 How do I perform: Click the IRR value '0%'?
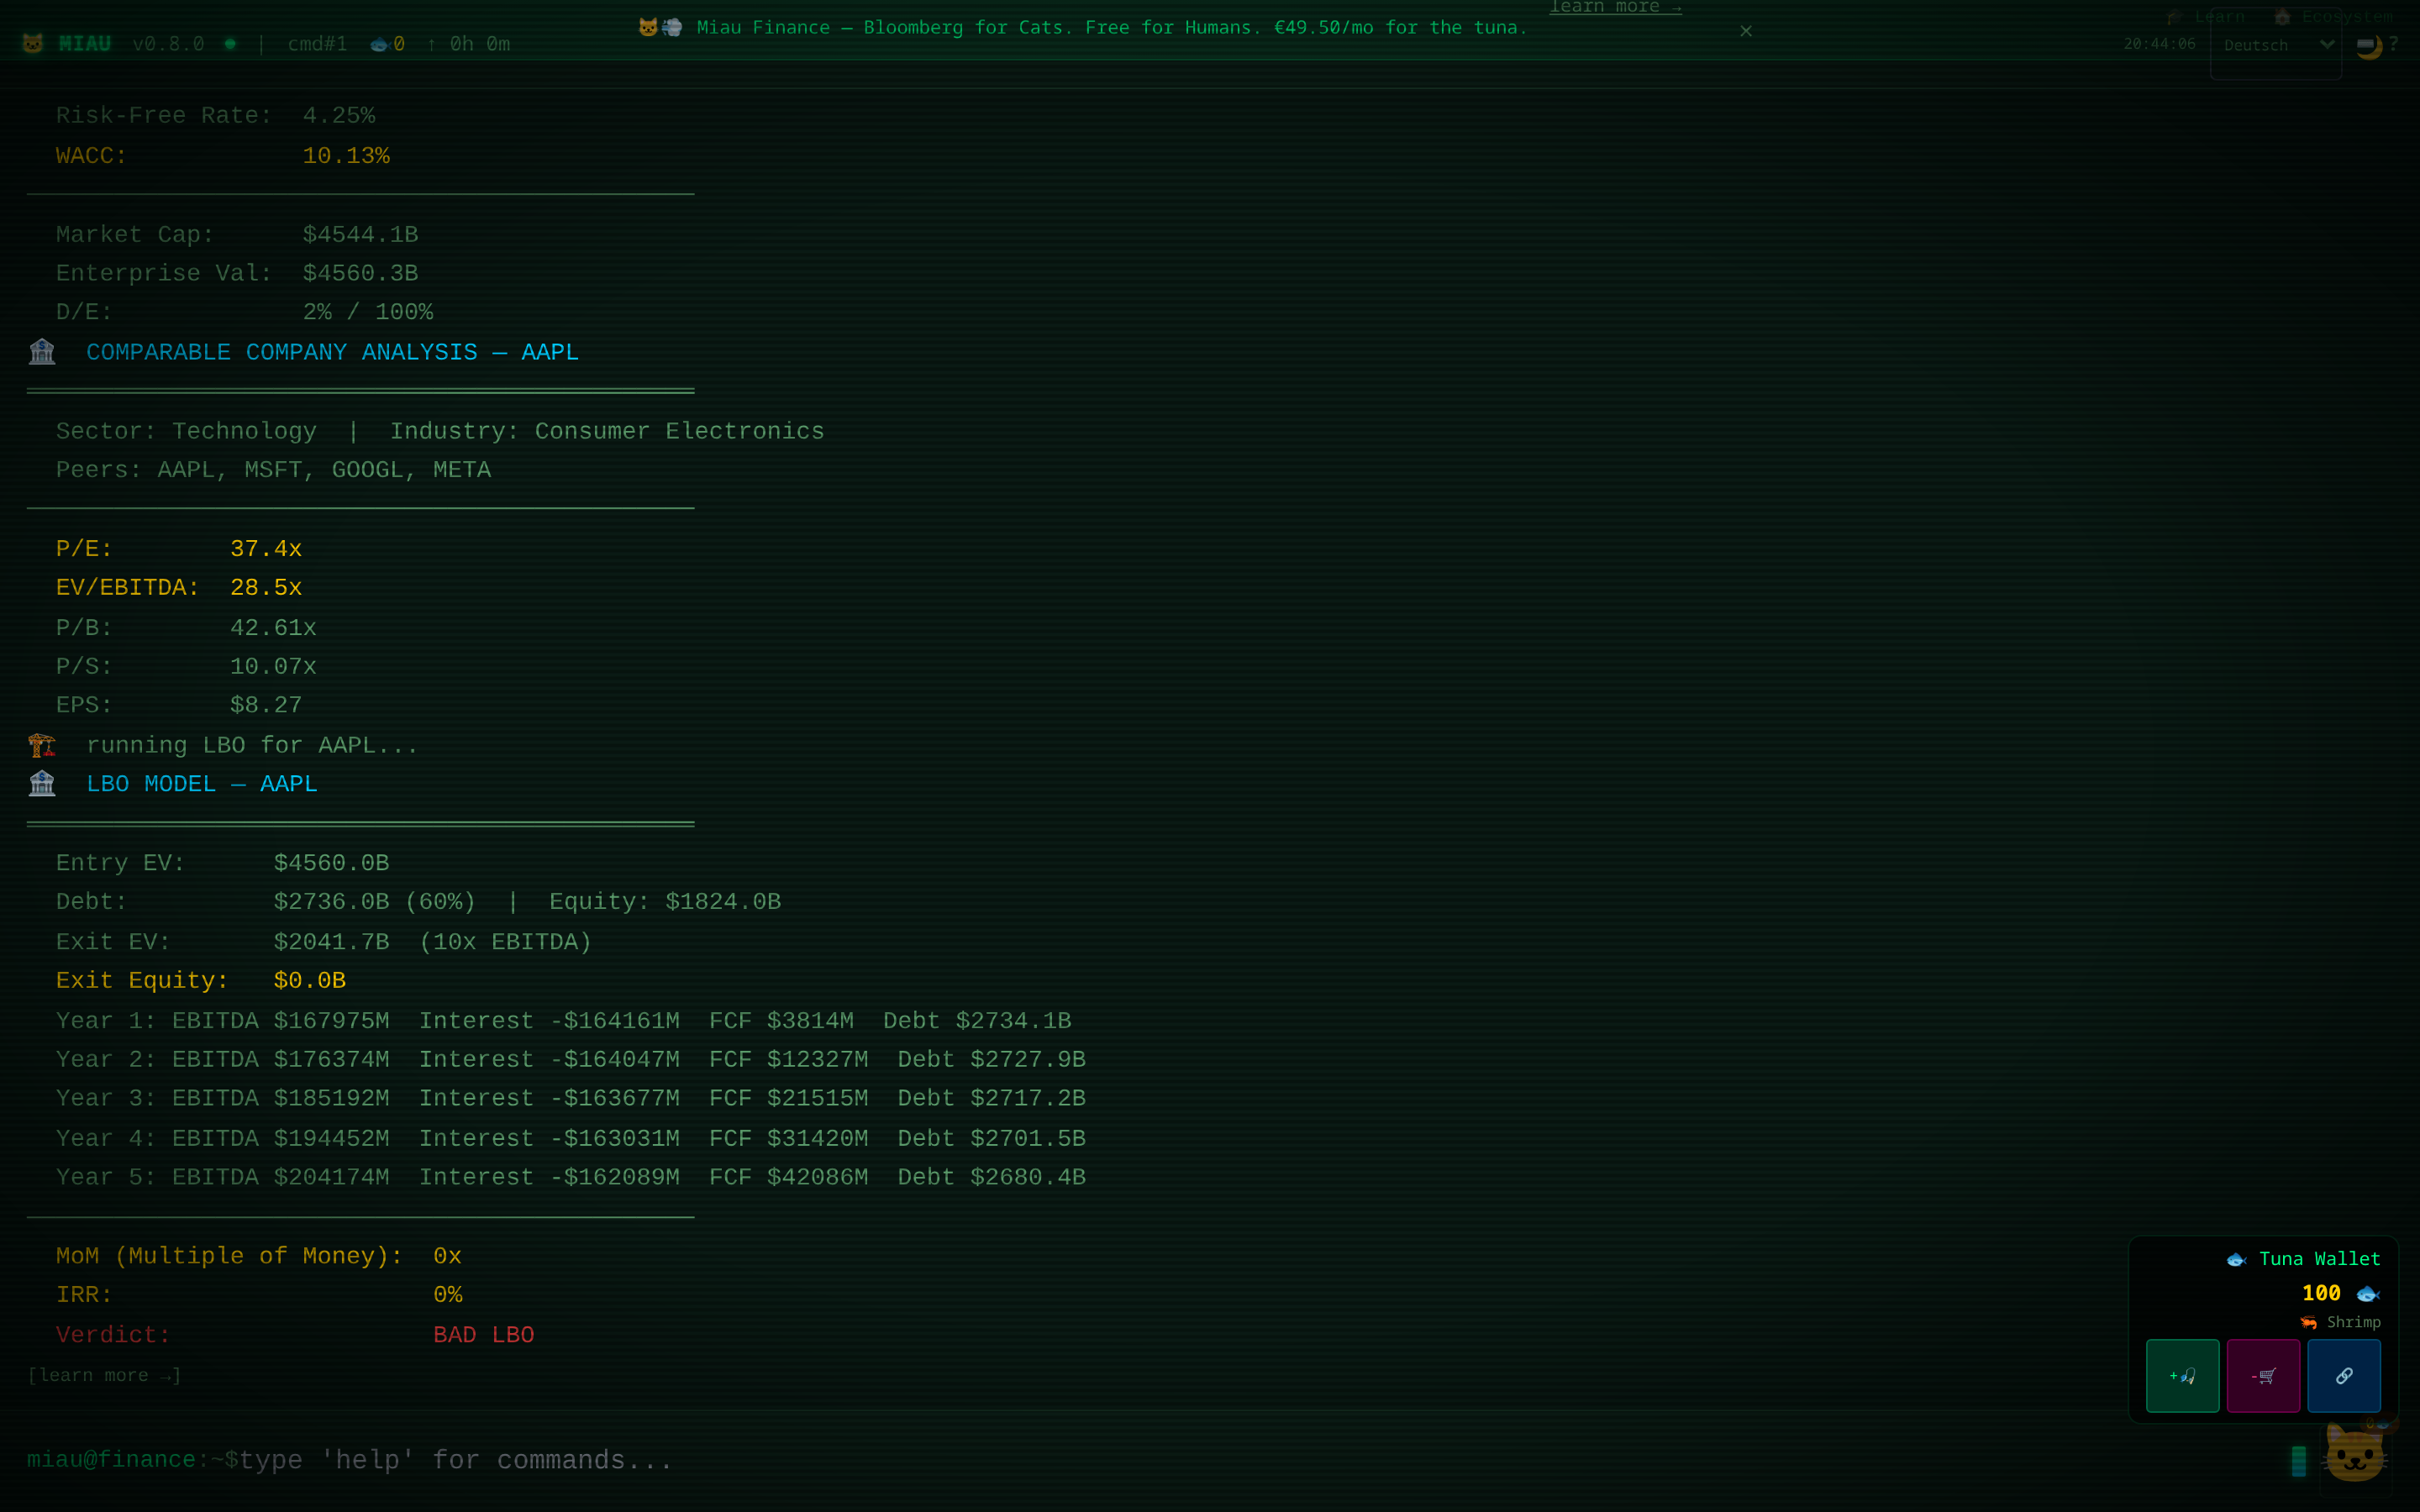pyautogui.click(x=448, y=1295)
